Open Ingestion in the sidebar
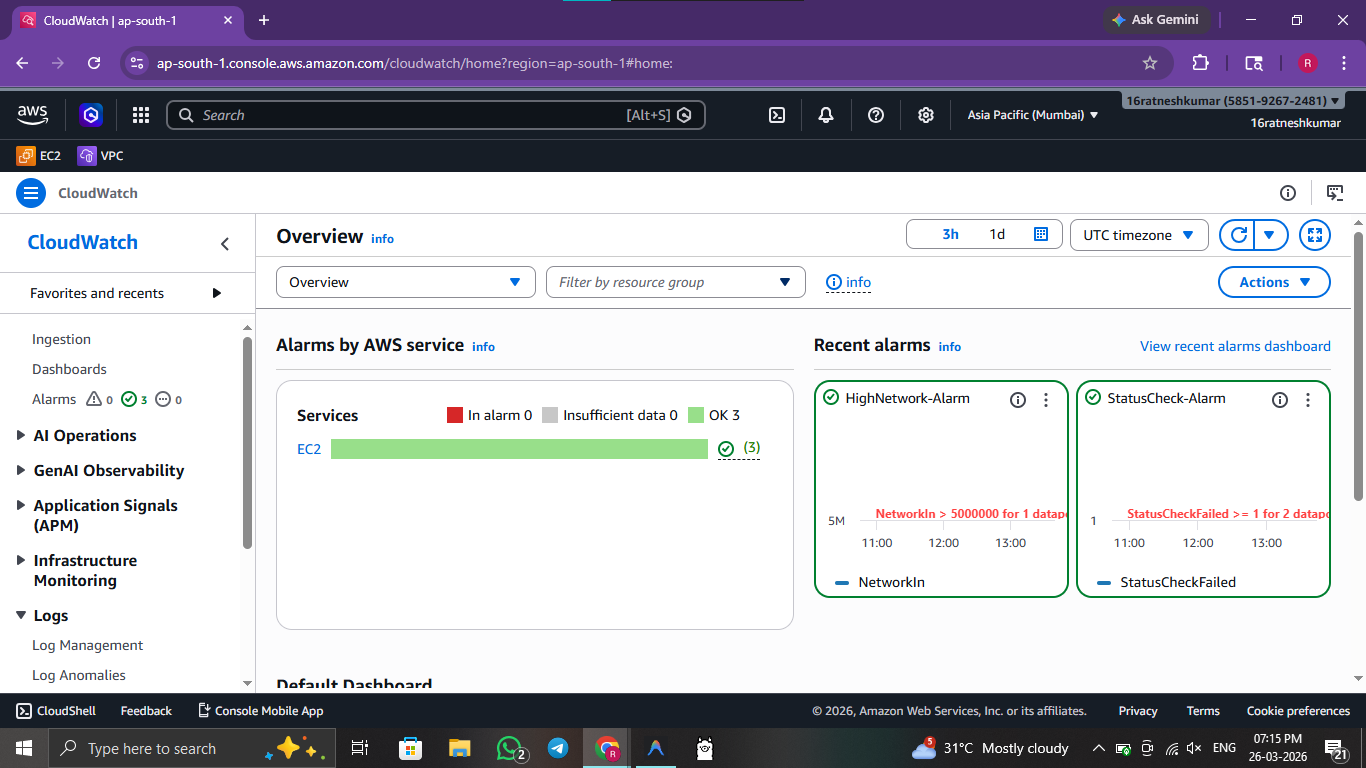 (61, 340)
